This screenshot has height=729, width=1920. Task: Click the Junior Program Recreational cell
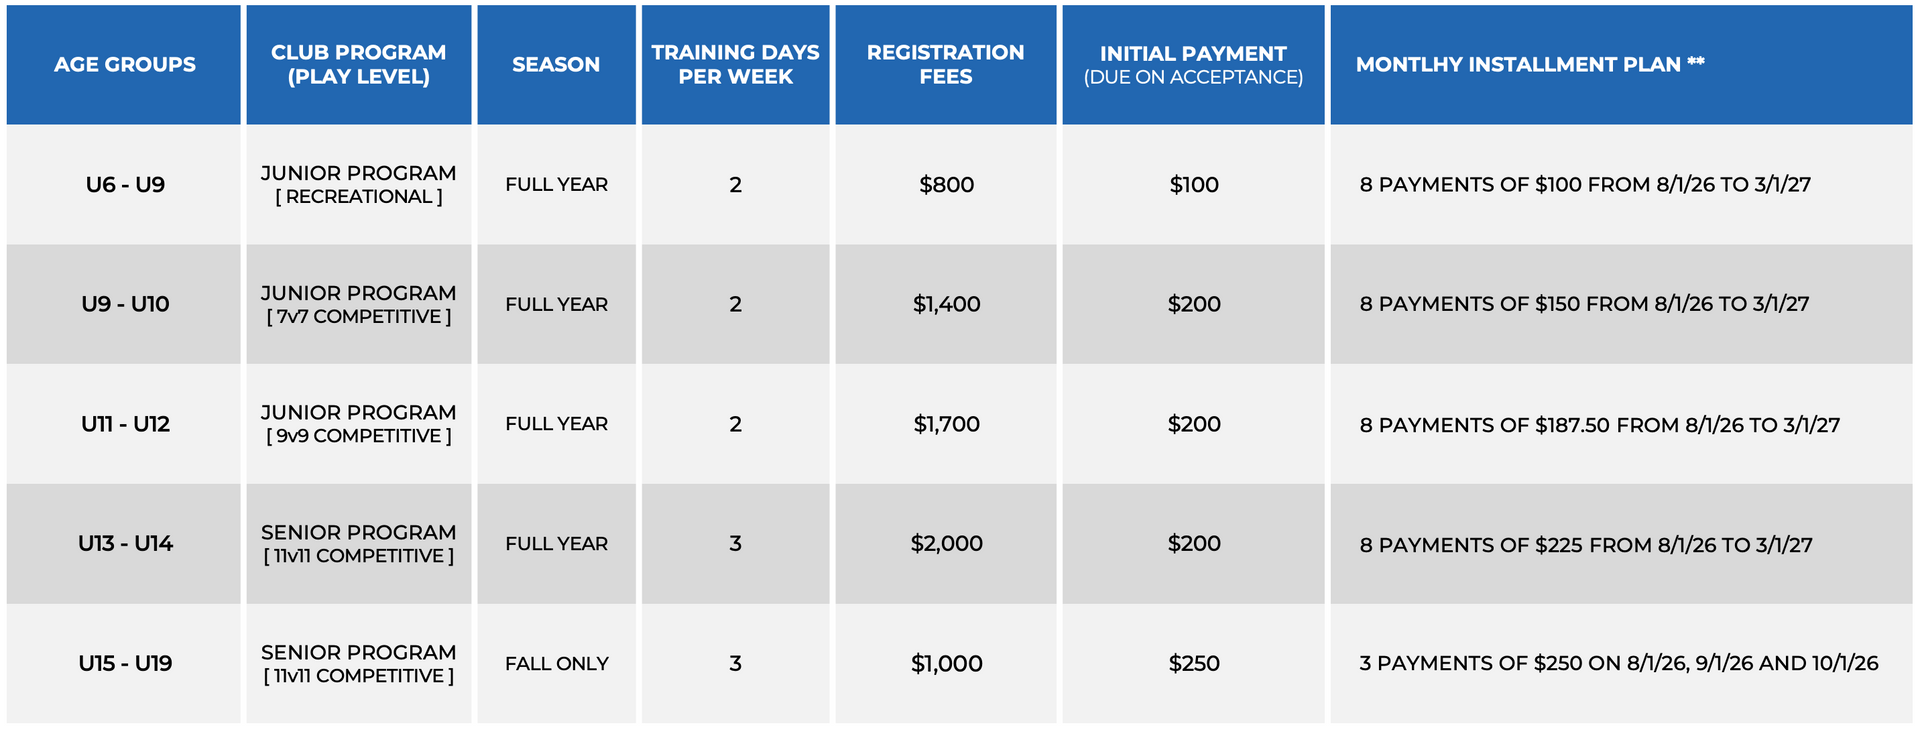(359, 185)
